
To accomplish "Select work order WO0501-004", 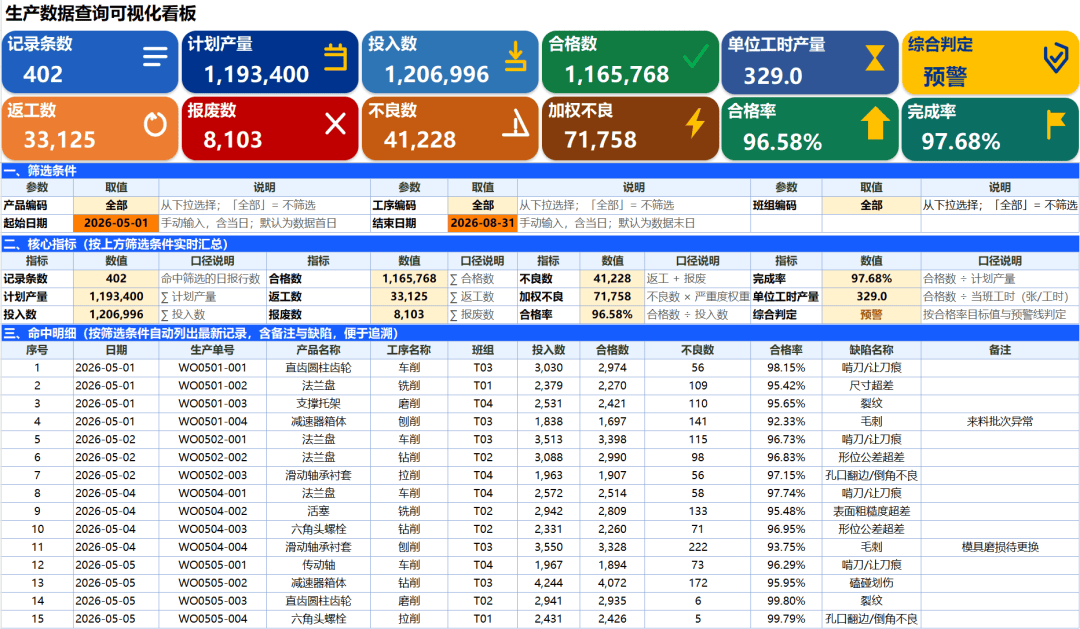I will coord(212,422).
